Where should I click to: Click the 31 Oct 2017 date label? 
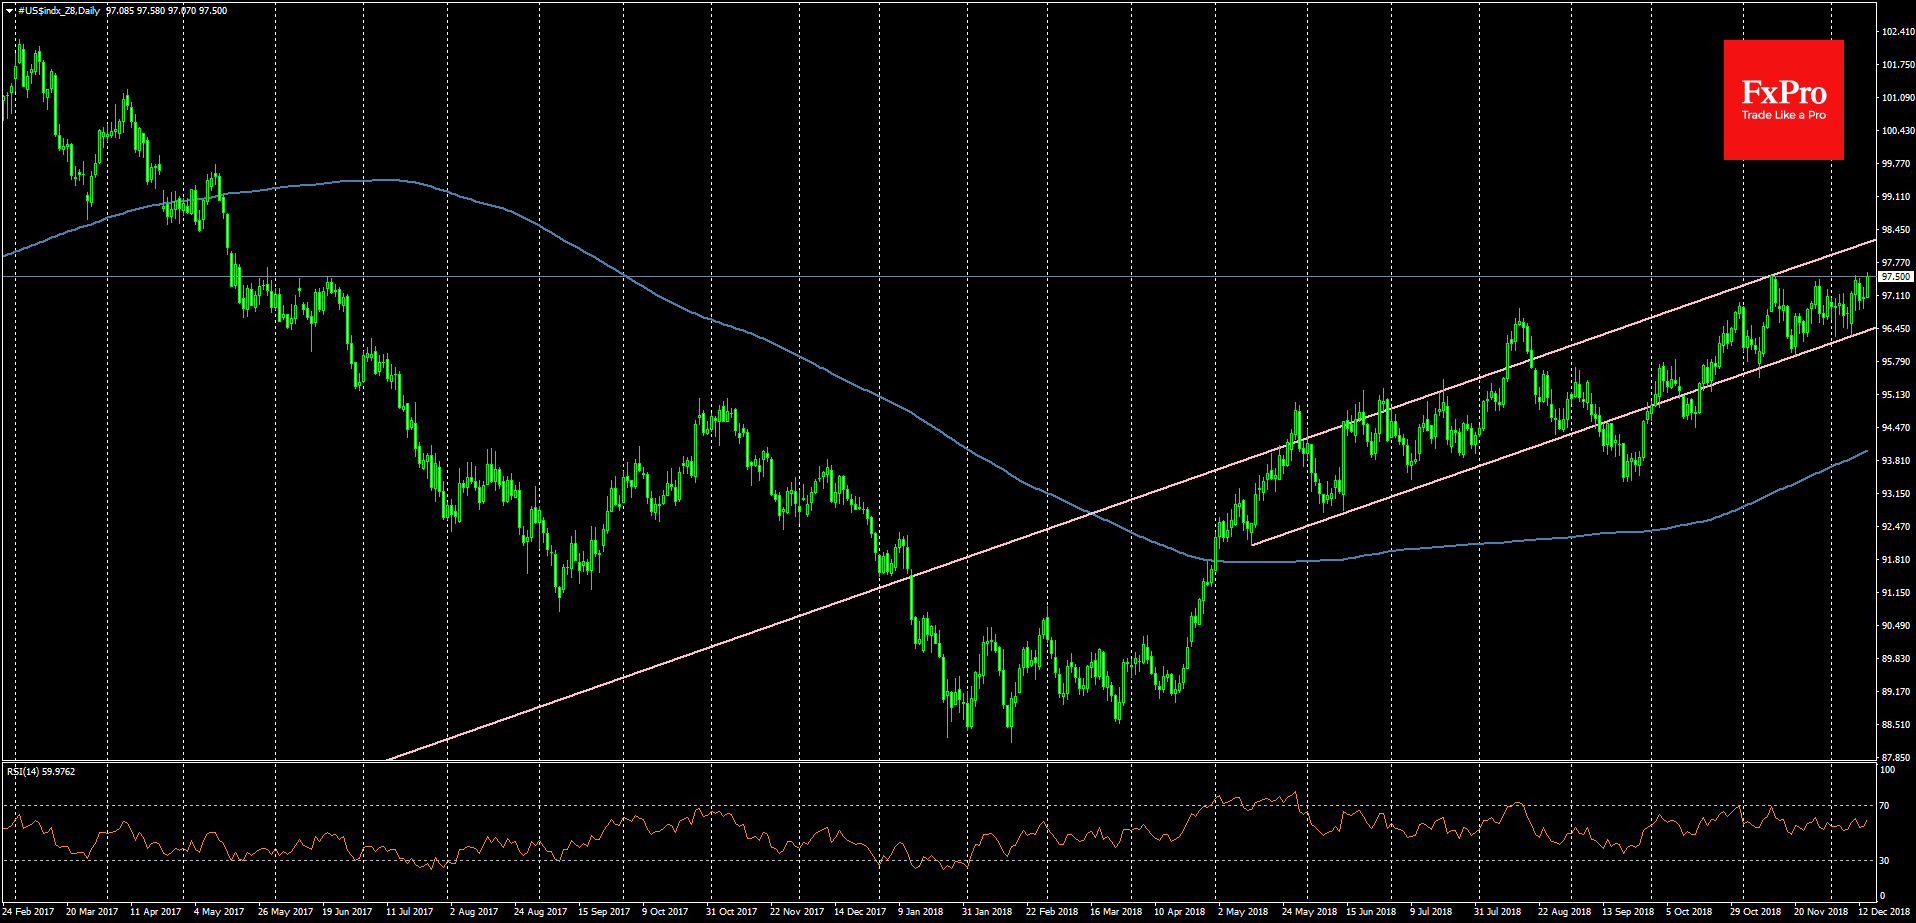[x=731, y=911]
